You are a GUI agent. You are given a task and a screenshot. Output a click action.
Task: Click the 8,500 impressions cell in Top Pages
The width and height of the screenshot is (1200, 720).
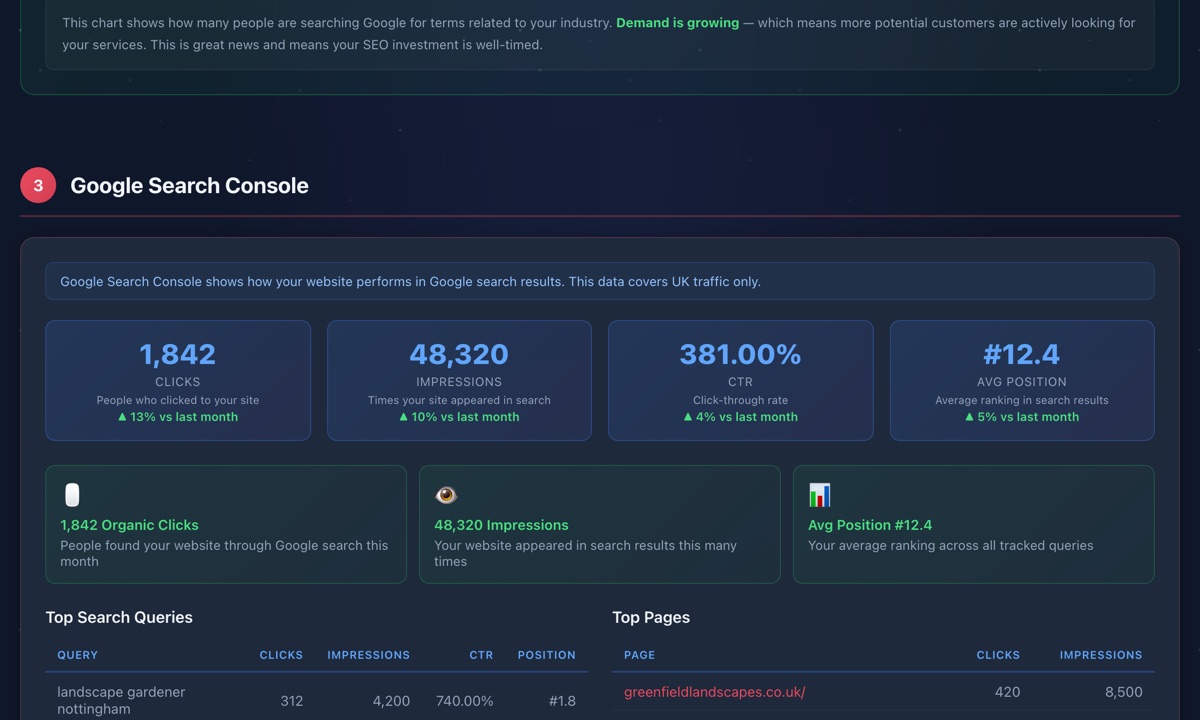[x=1123, y=692]
